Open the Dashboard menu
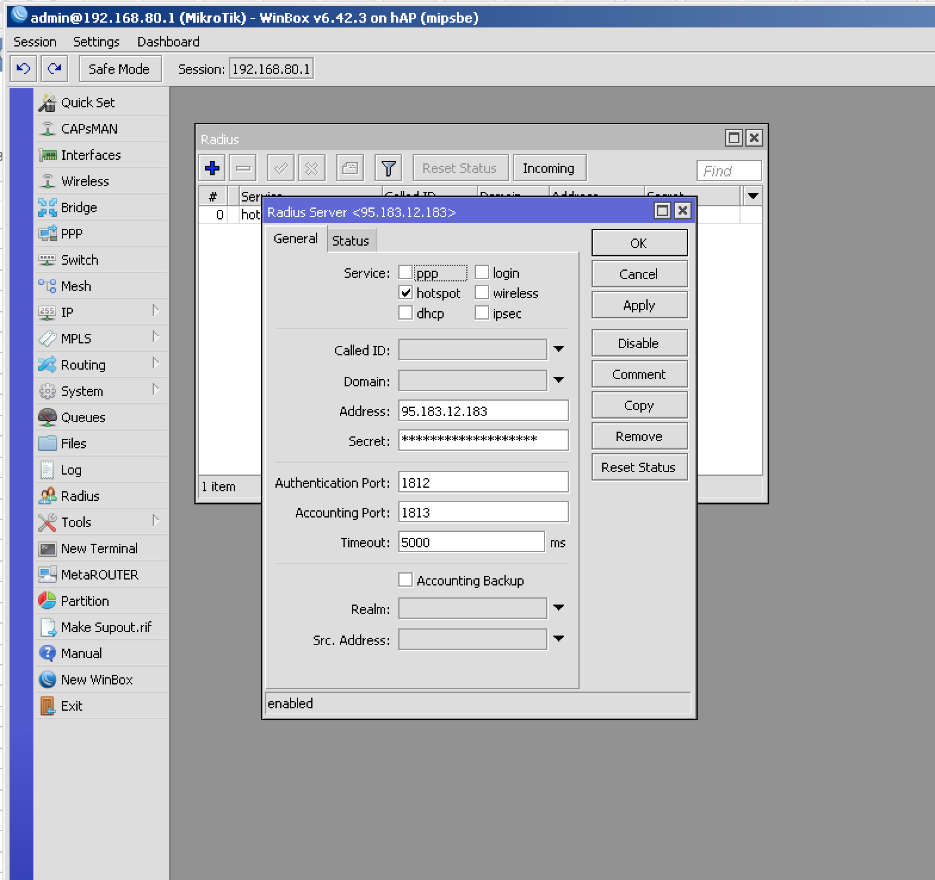 [x=168, y=42]
